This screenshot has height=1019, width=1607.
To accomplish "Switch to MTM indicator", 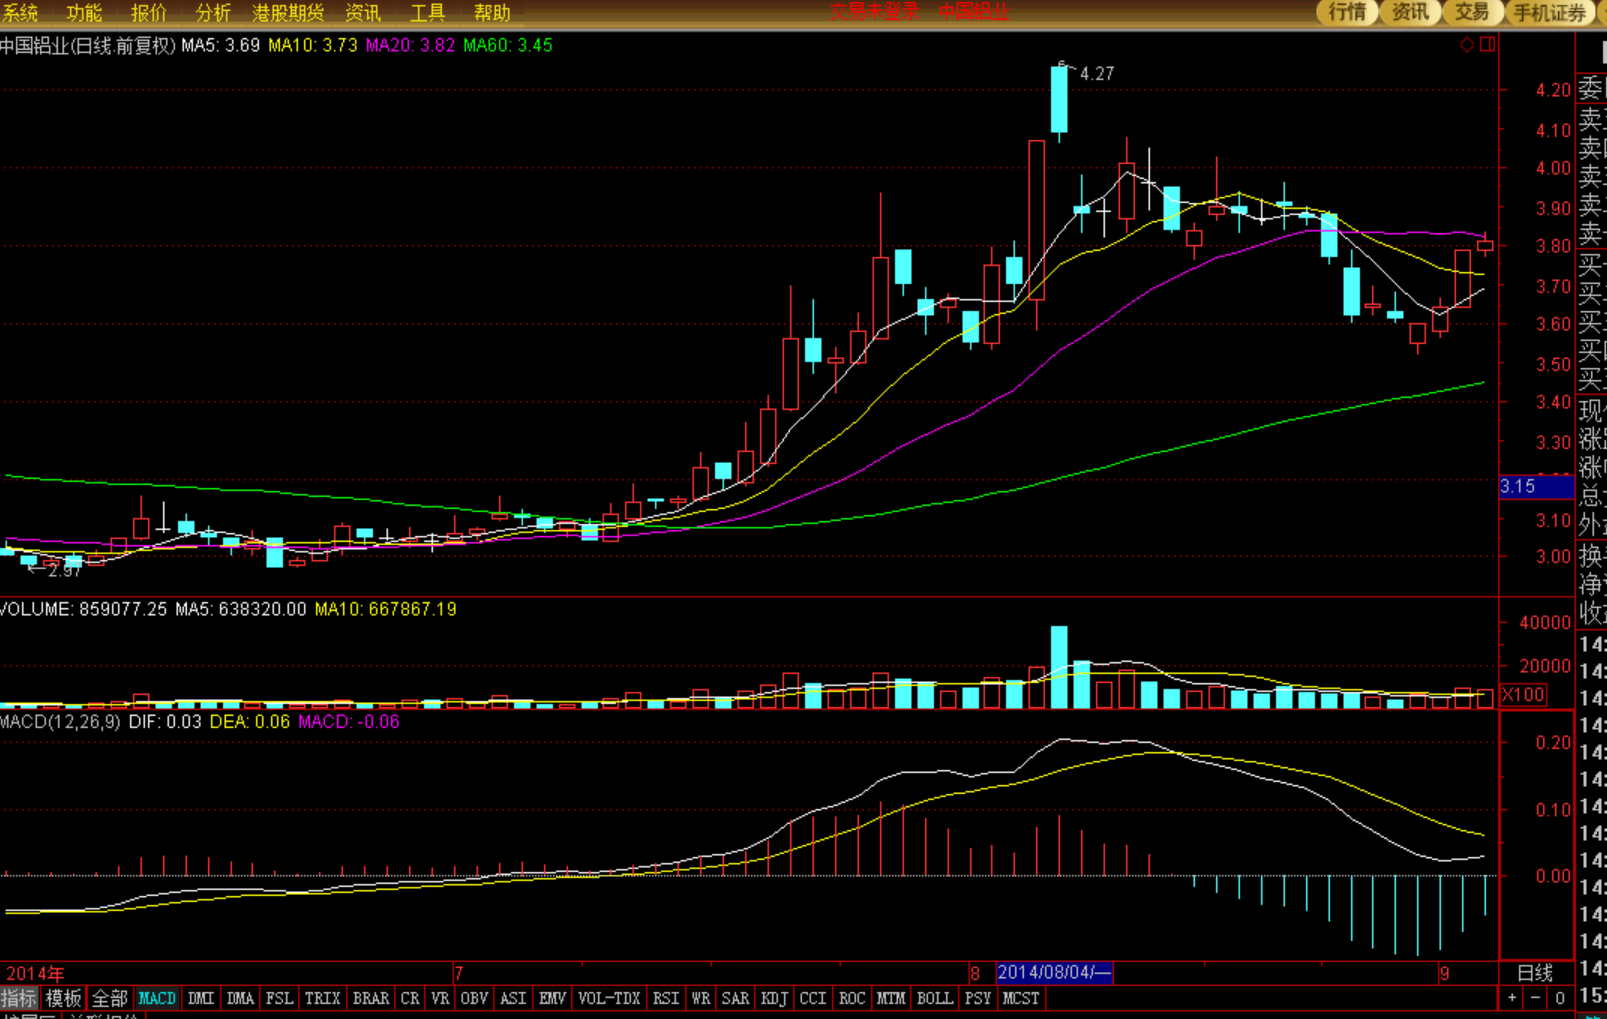I will (x=891, y=998).
